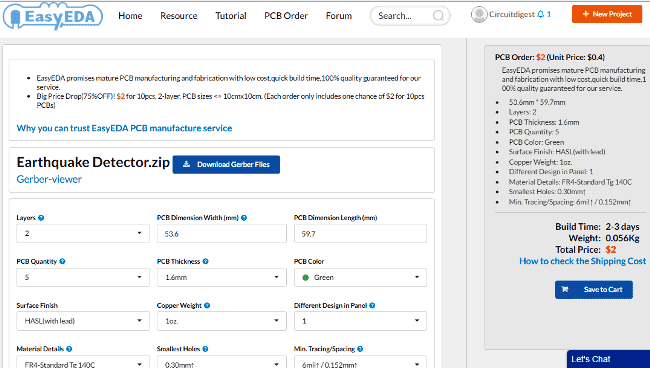The height and width of the screenshot is (368, 650).
Task: Click the New Project button
Action: [x=607, y=14]
